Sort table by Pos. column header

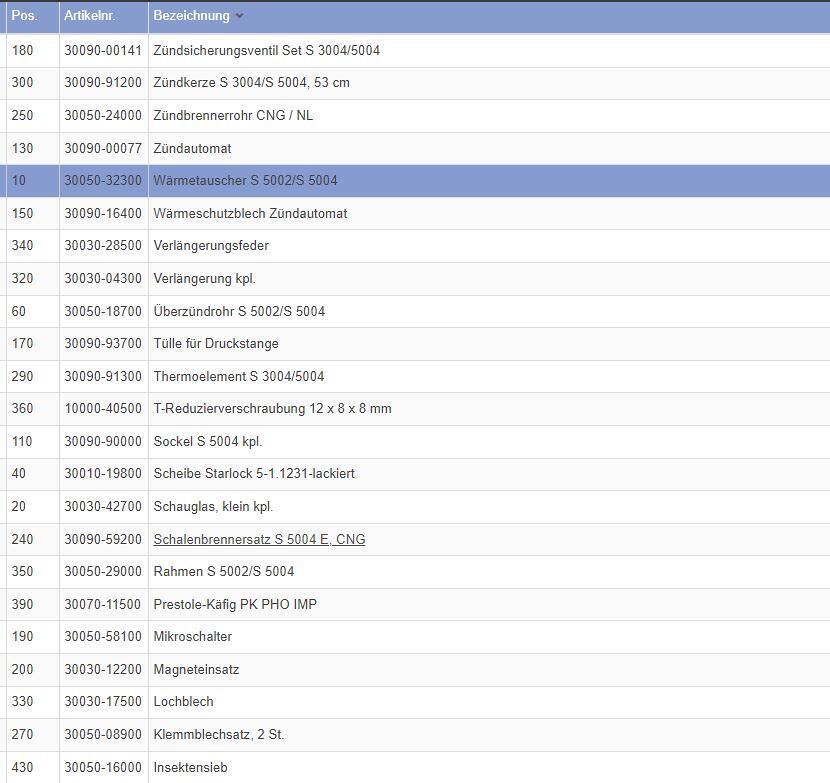pos(24,16)
